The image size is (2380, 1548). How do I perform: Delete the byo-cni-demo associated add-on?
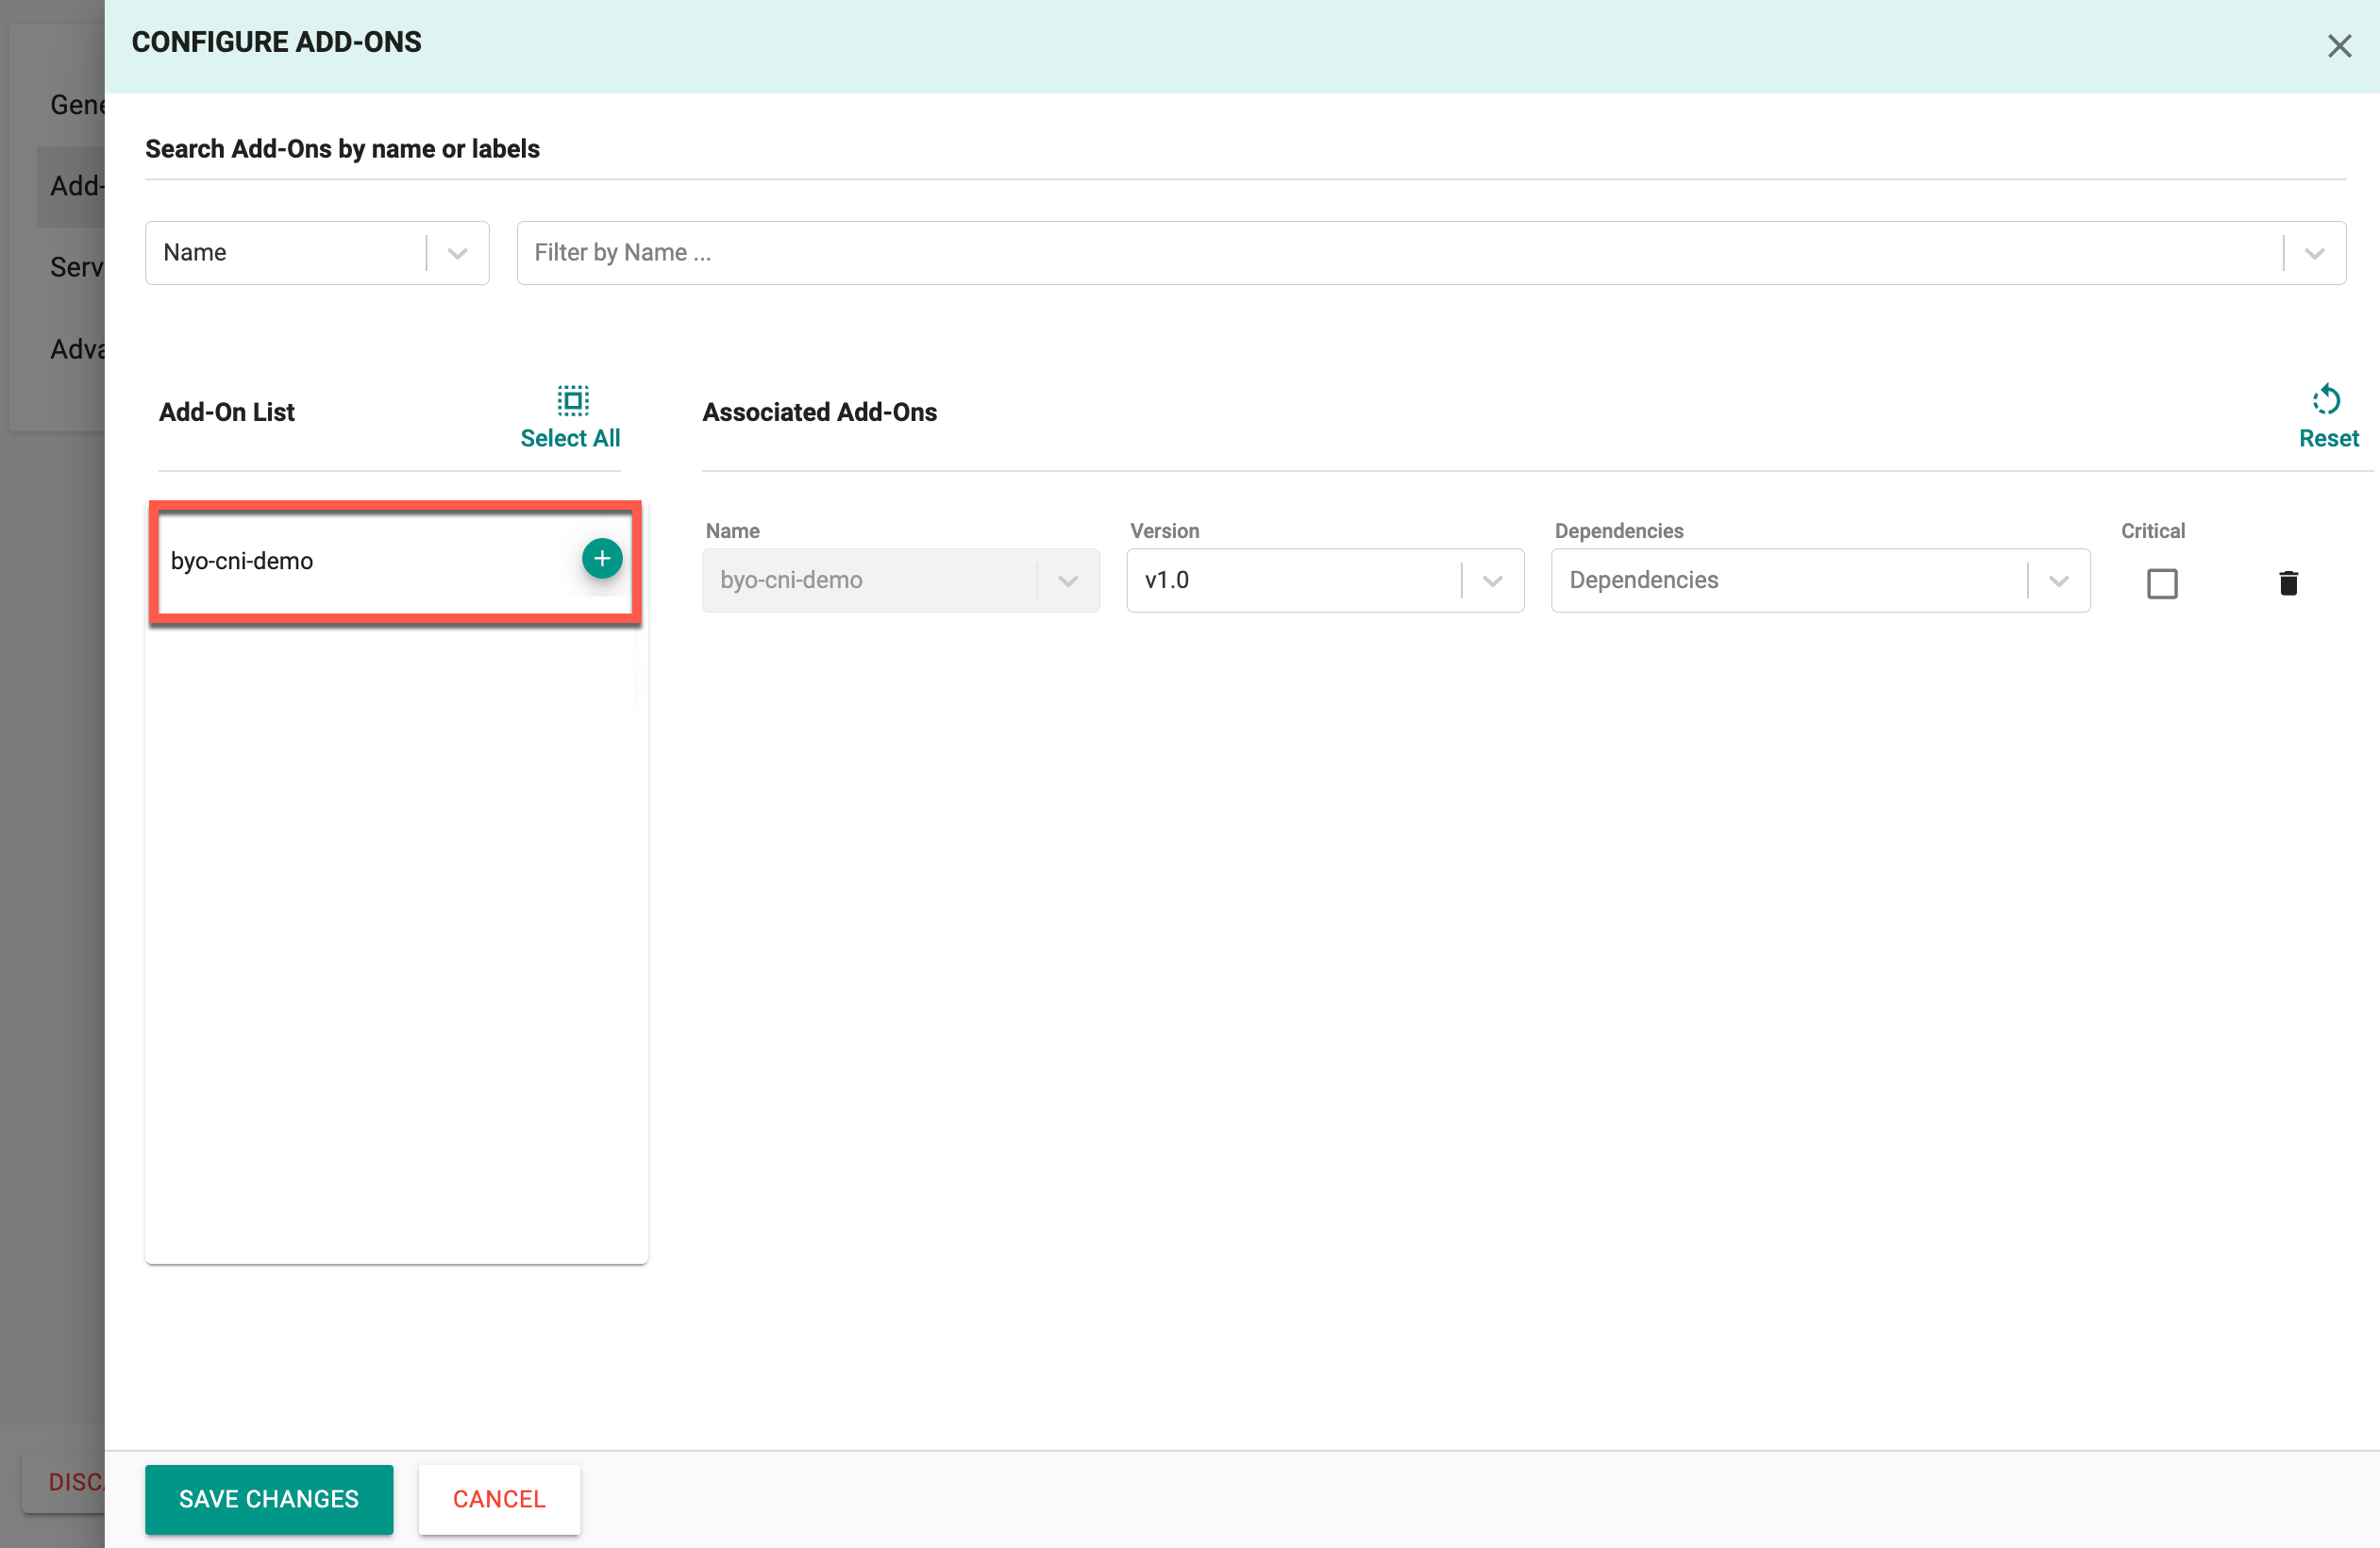coord(2288,583)
